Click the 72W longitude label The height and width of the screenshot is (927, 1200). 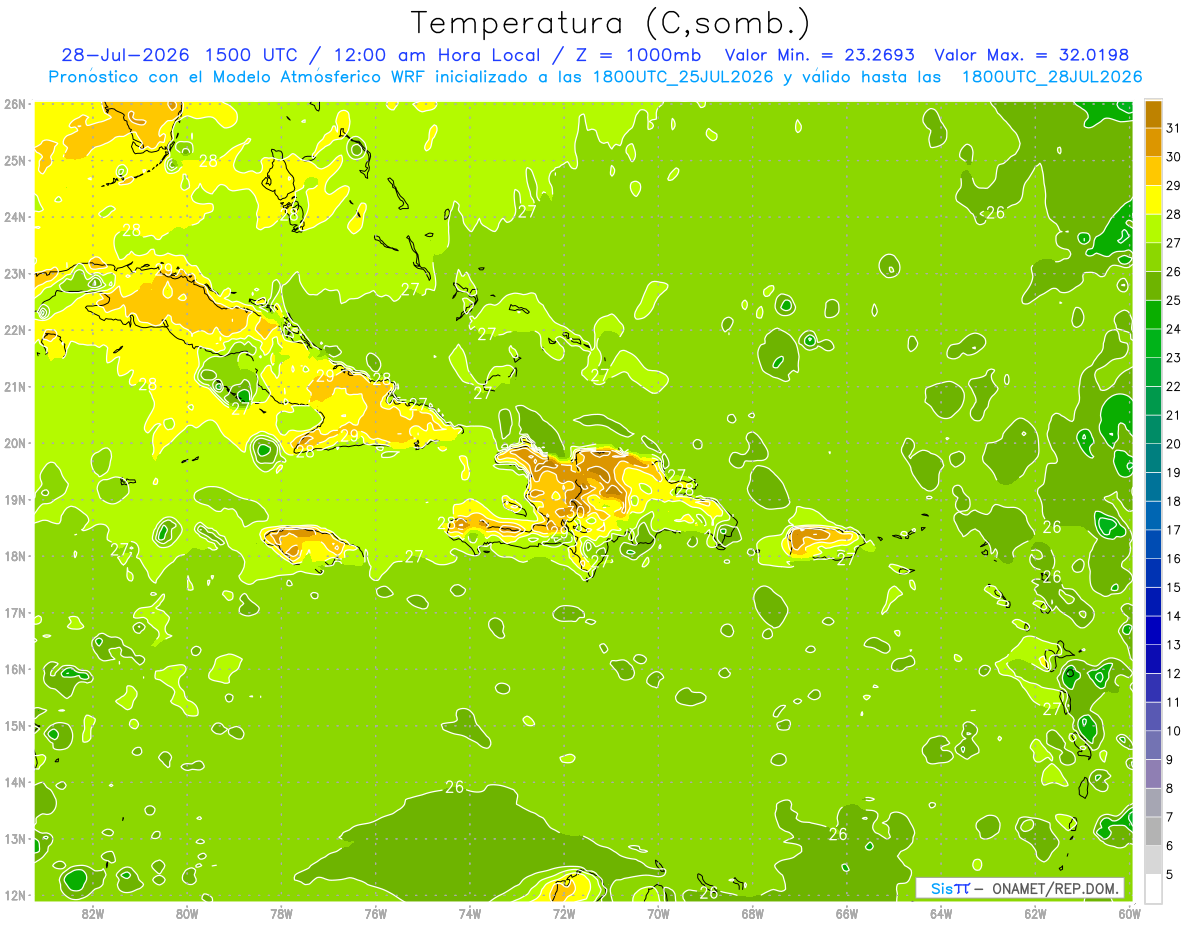[564, 913]
